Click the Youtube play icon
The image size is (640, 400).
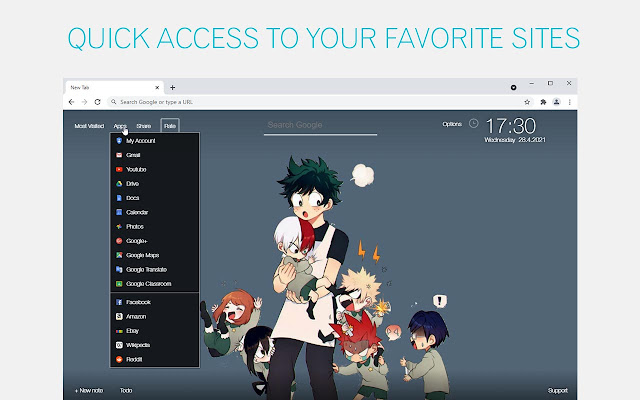click(119, 169)
